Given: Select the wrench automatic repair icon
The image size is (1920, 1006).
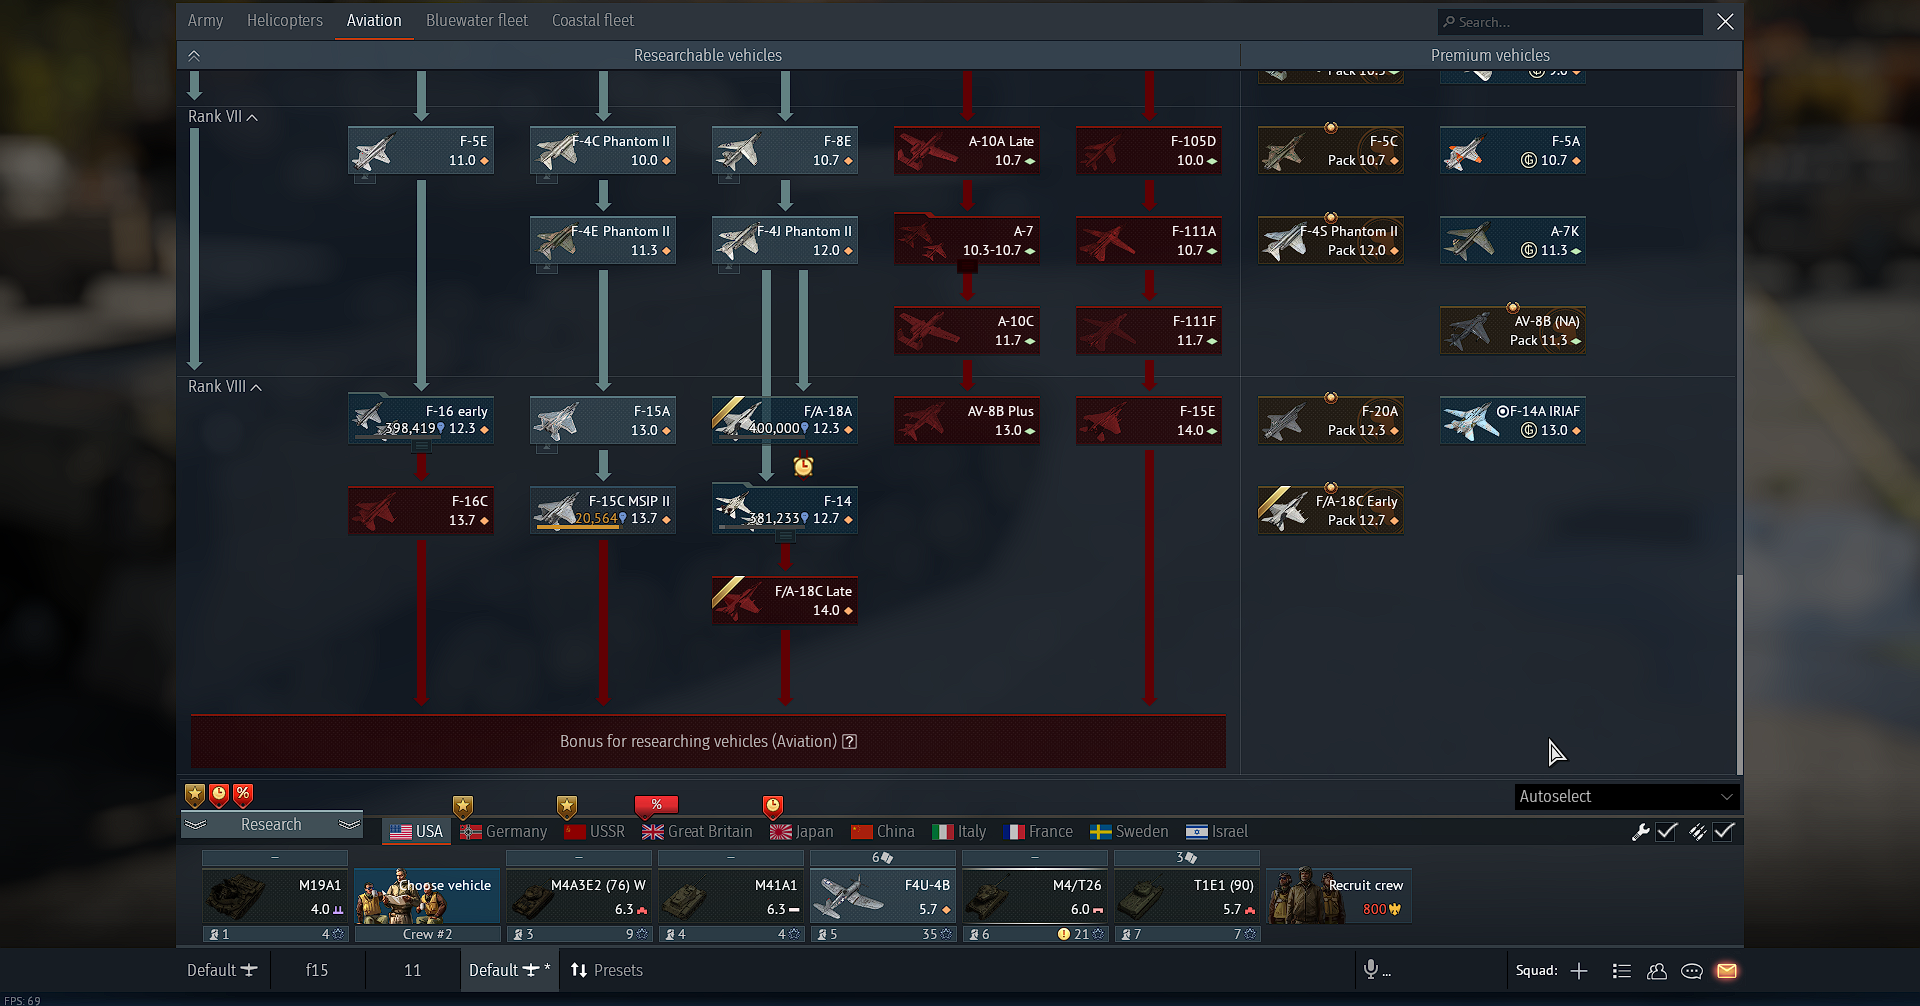Looking at the screenshot, I should 1641,833.
